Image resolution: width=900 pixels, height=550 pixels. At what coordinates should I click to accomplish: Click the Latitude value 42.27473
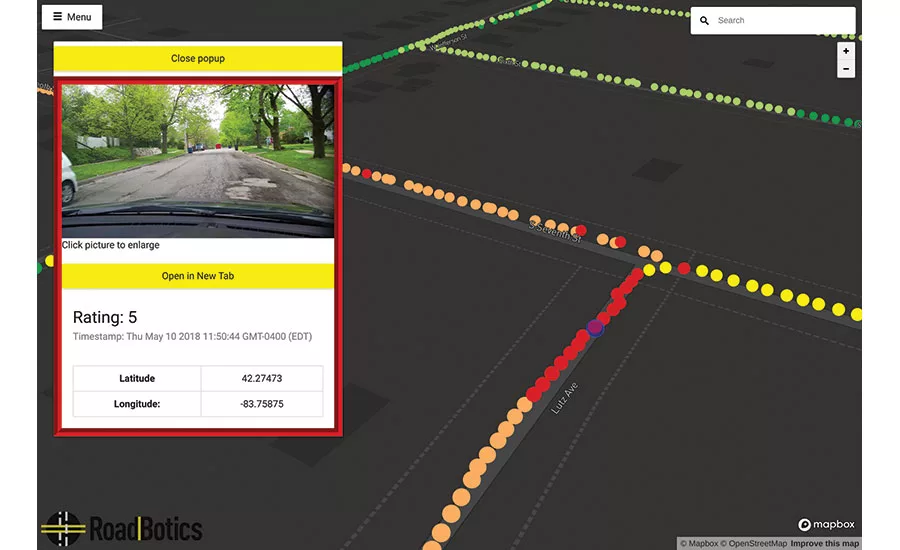click(262, 379)
